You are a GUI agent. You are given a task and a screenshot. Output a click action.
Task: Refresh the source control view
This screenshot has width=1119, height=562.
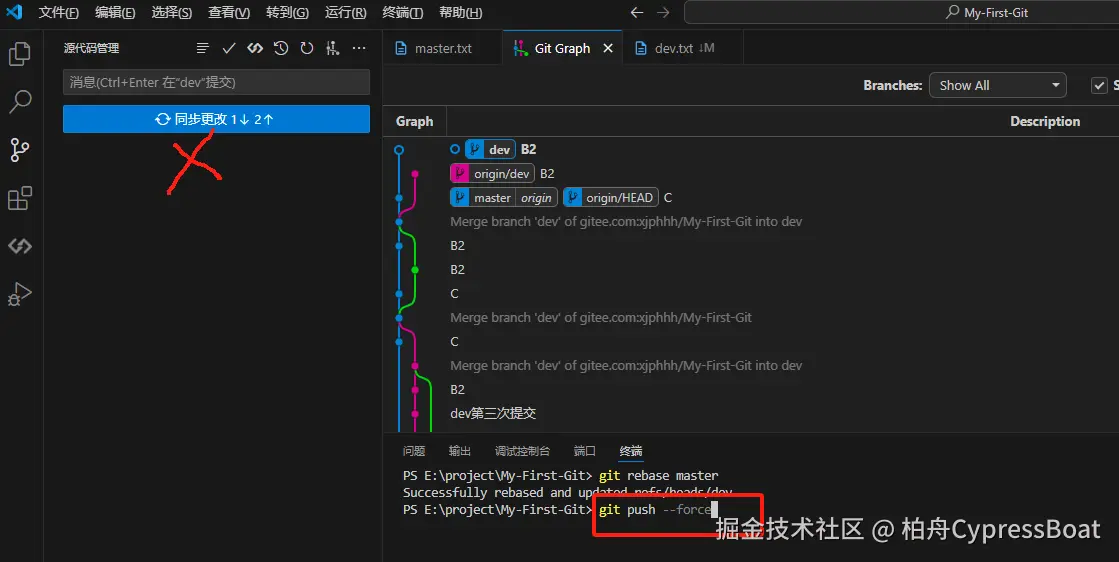coord(307,48)
